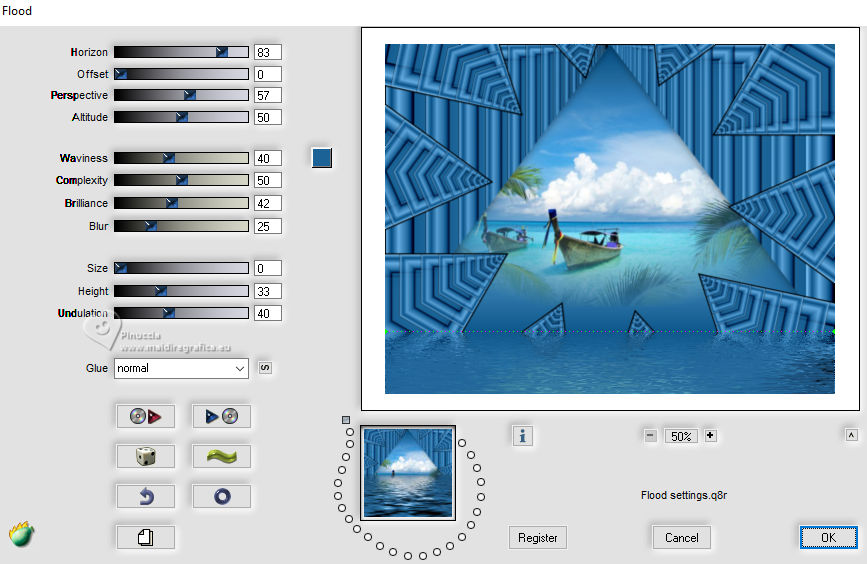The width and height of the screenshot is (867, 564).
Task: Open the info 'i' button
Action: (x=523, y=436)
